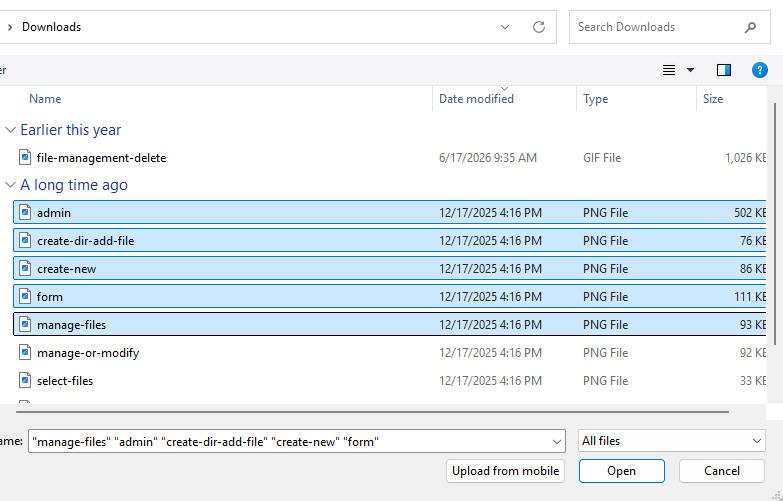This screenshot has width=783, height=501.
Task: Sort by the Name column header
Action: (45, 99)
